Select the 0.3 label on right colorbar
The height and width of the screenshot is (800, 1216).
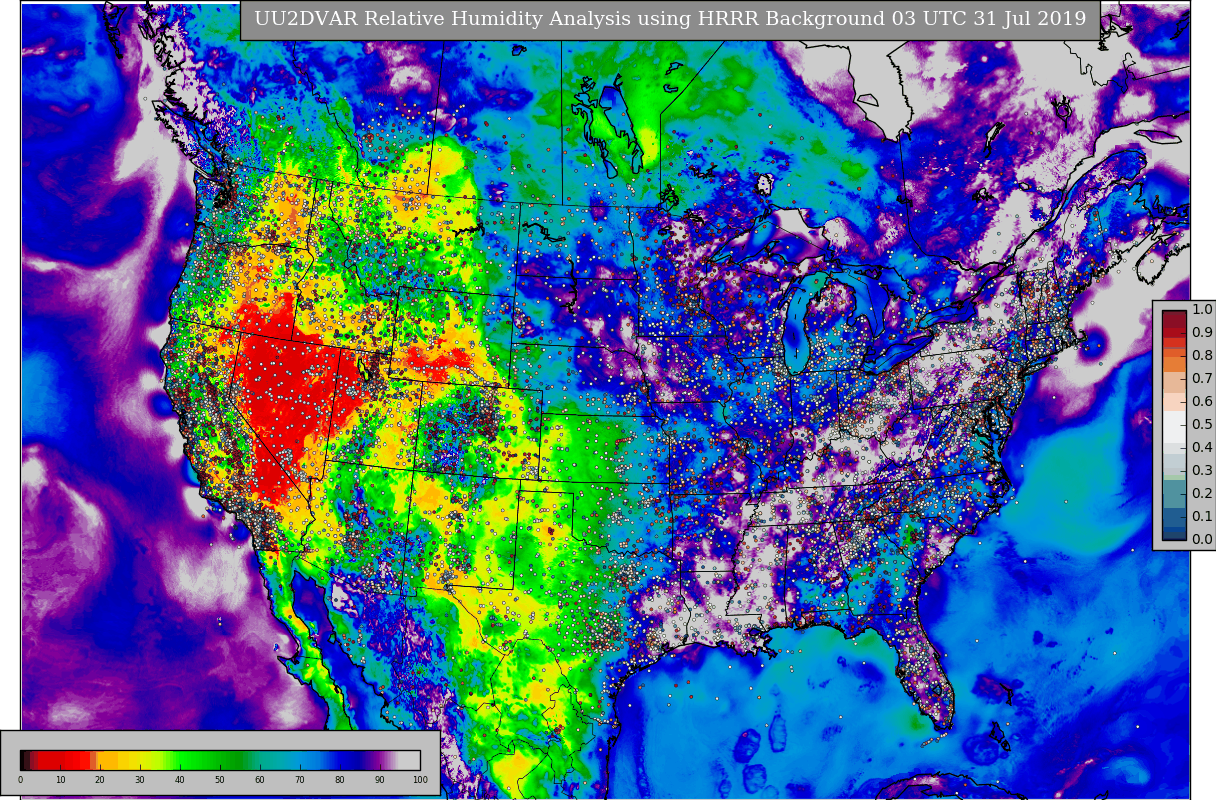[x=1202, y=471]
